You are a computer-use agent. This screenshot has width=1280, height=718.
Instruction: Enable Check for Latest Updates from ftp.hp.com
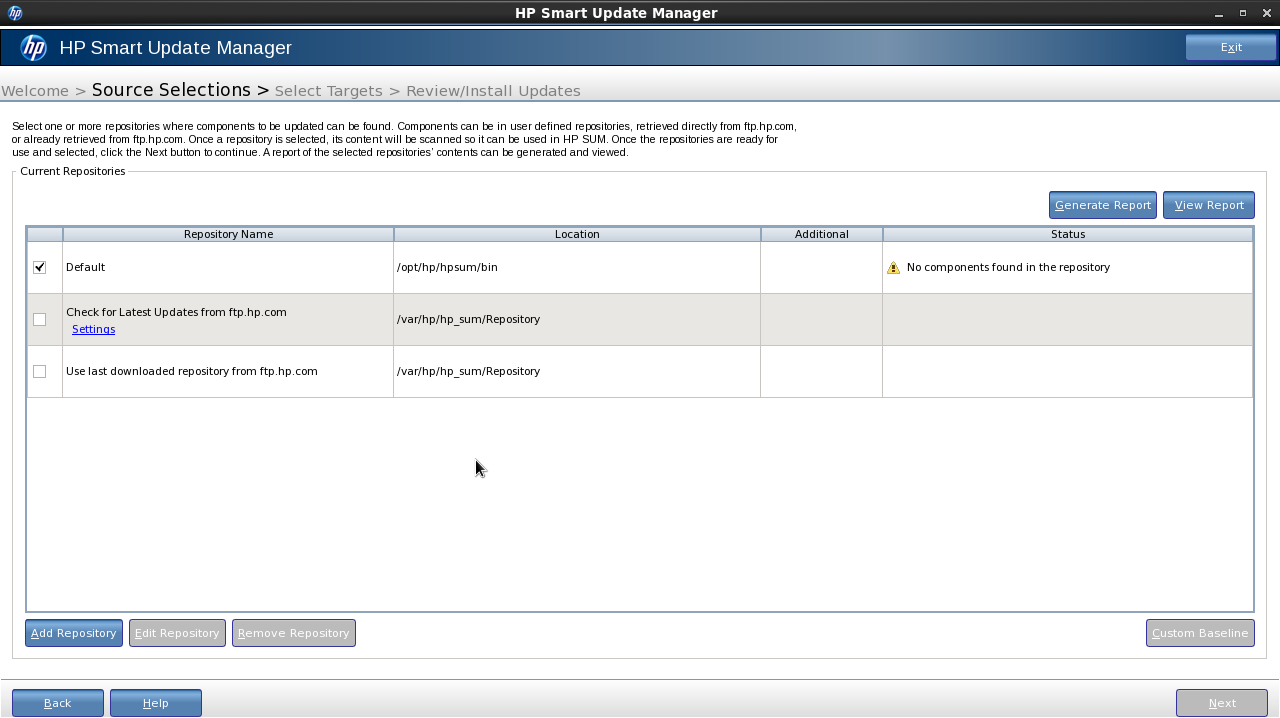coord(40,320)
